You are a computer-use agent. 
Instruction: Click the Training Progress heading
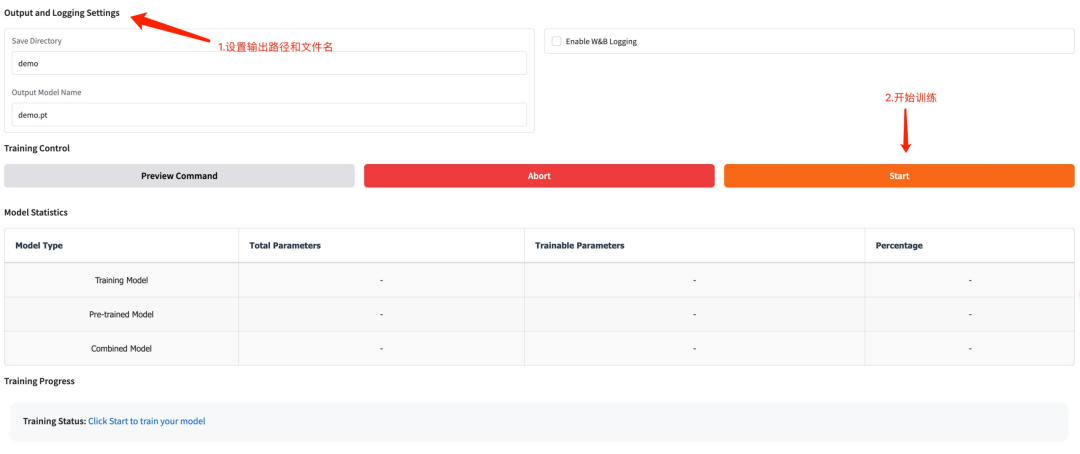(x=39, y=381)
